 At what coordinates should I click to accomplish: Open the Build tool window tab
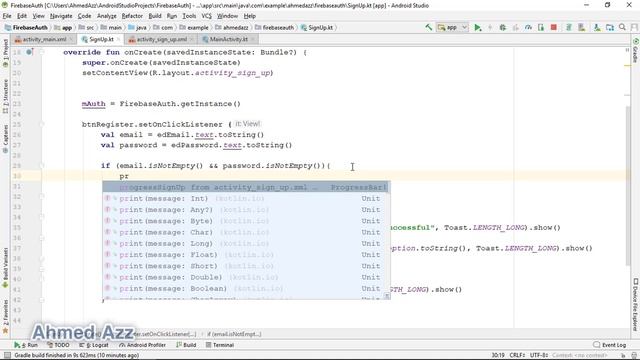click(186, 345)
